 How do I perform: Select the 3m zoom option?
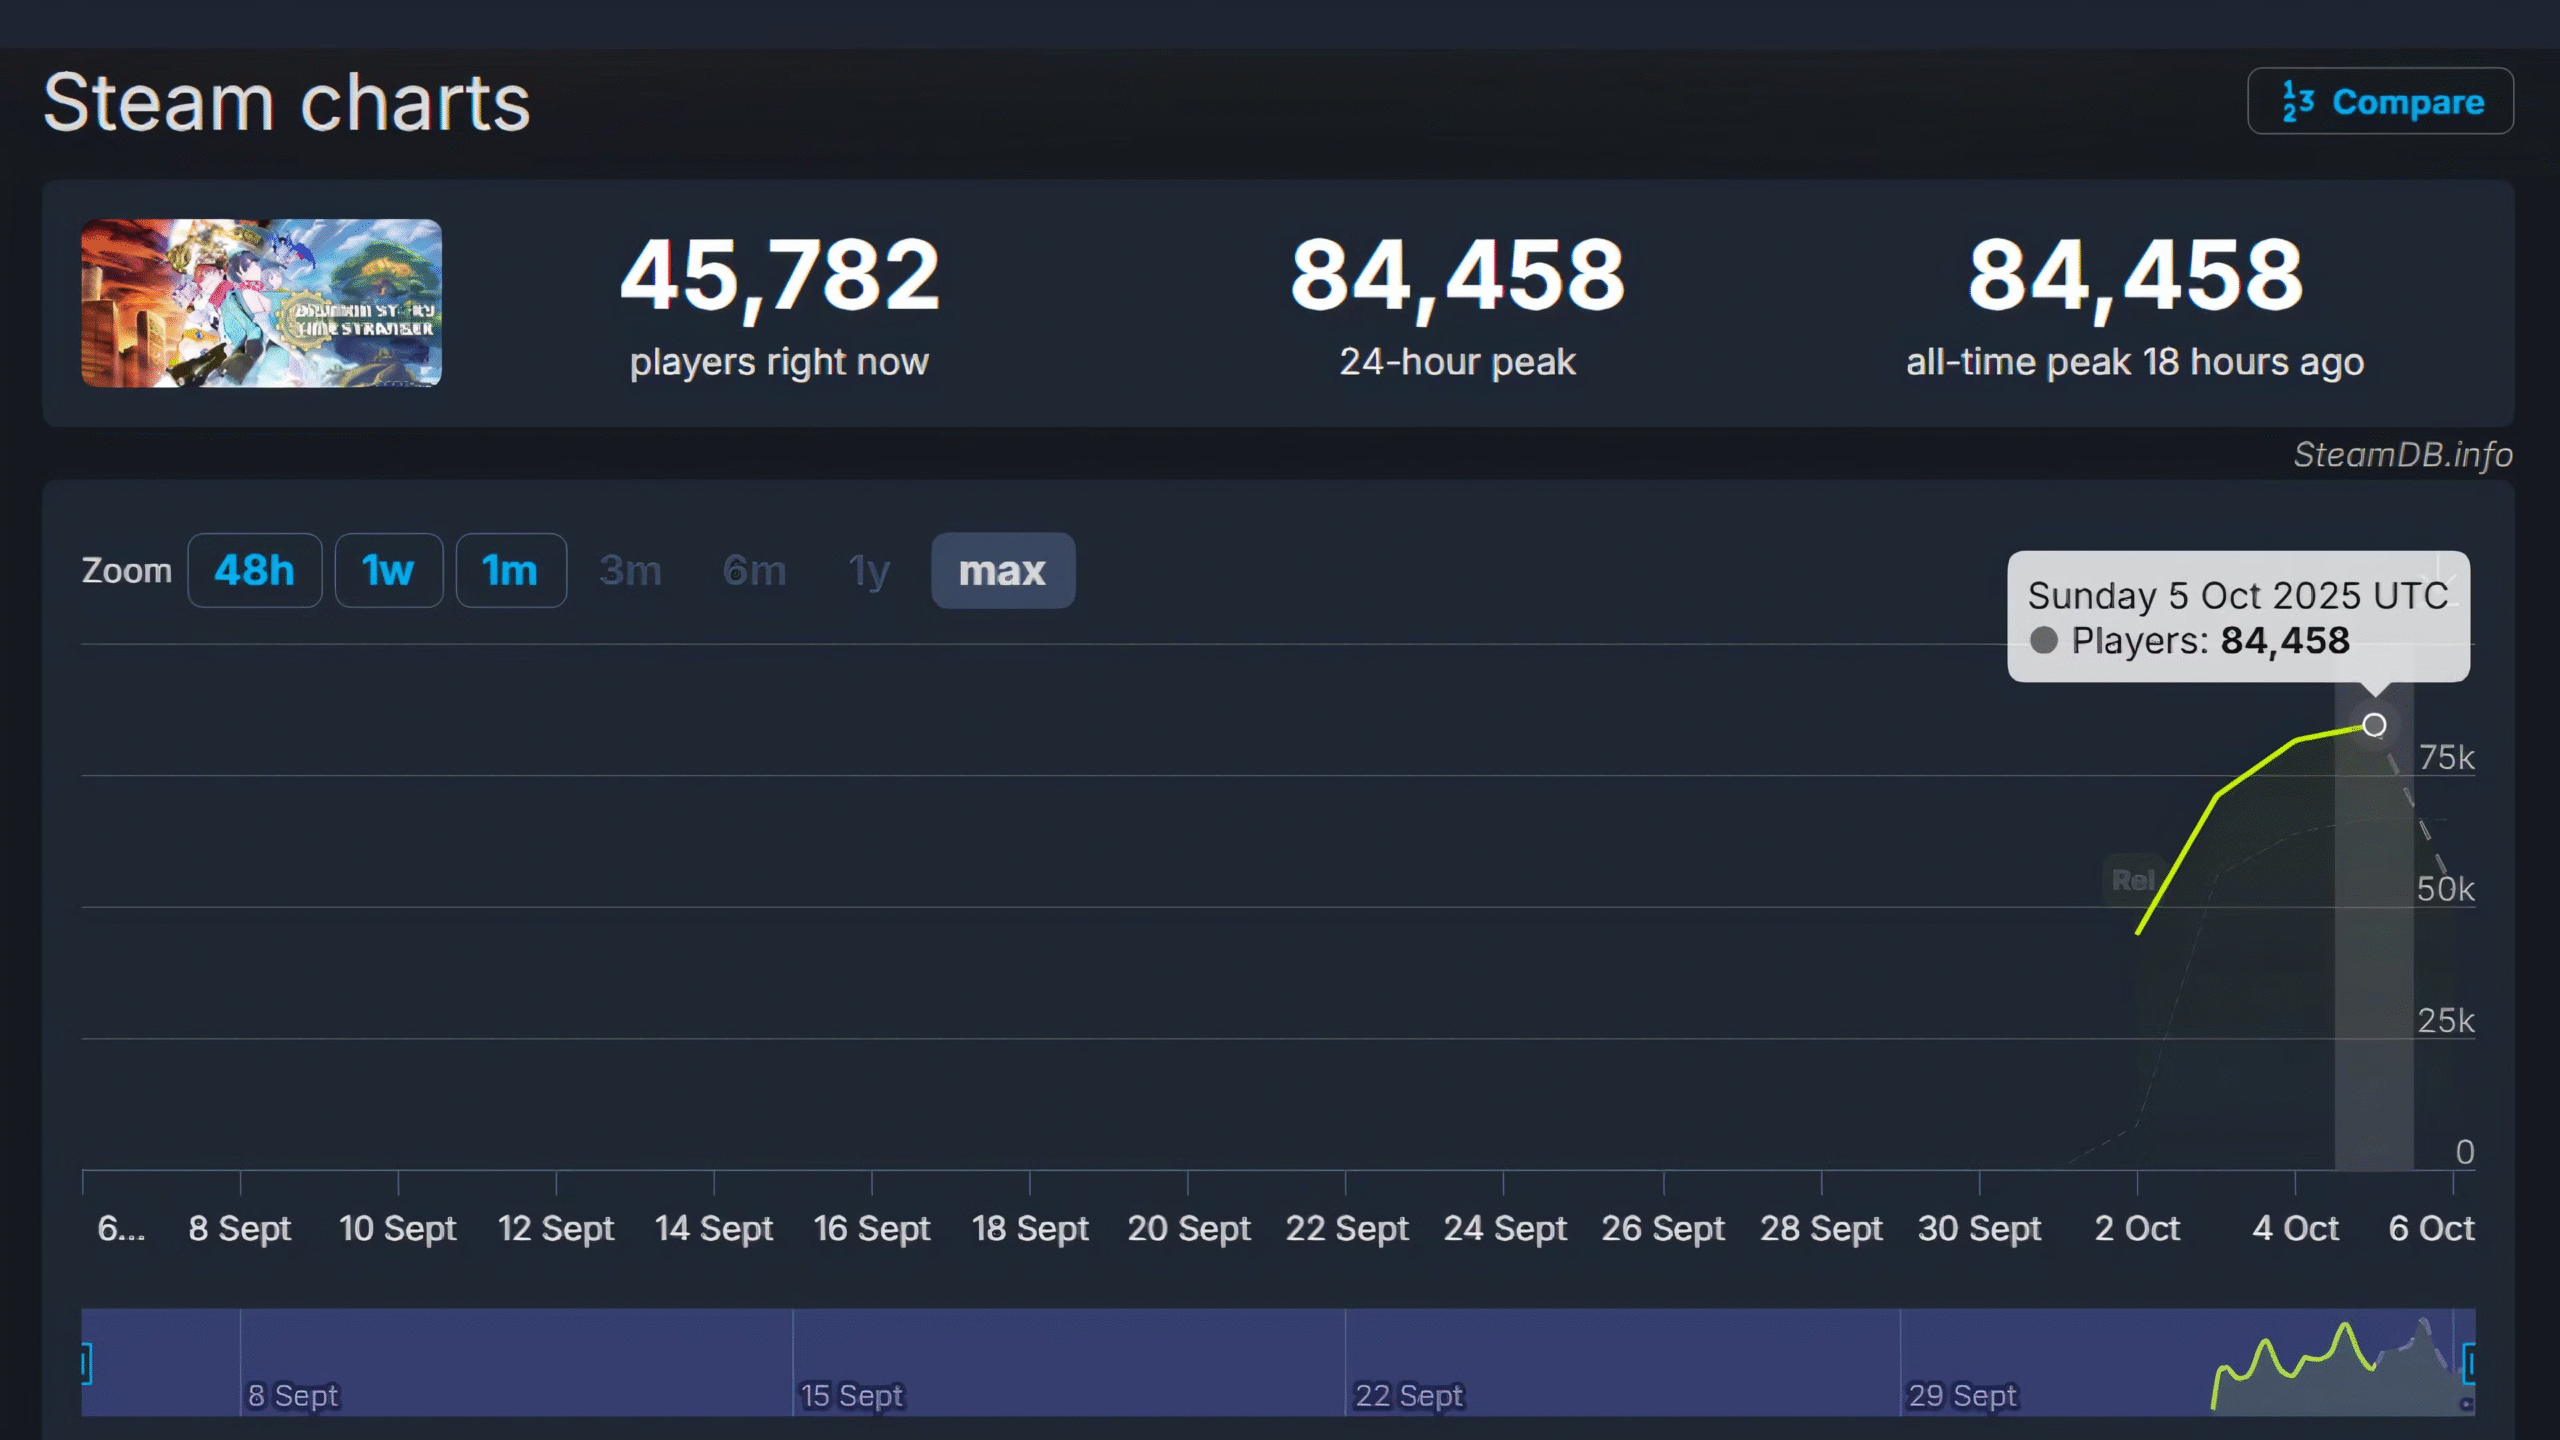[630, 571]
